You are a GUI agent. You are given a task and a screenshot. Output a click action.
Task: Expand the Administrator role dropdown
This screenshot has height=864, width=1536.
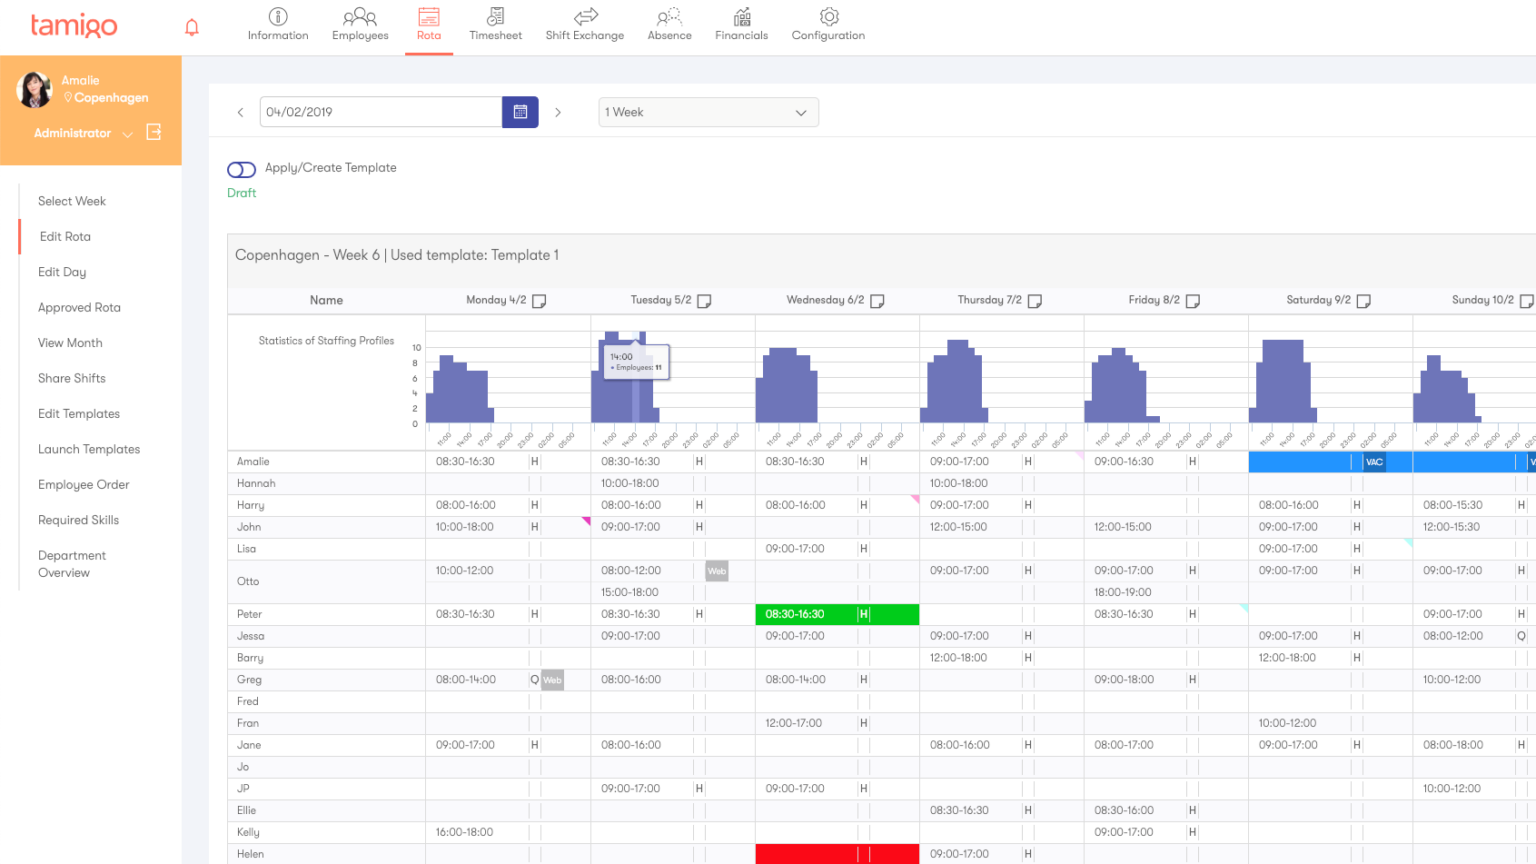pos(127,132)
